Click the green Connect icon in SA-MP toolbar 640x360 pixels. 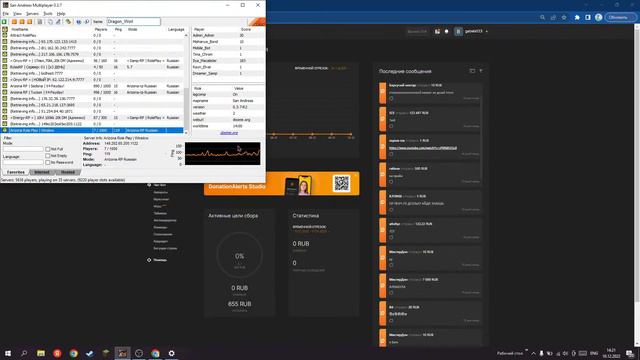tap(4, 22)
